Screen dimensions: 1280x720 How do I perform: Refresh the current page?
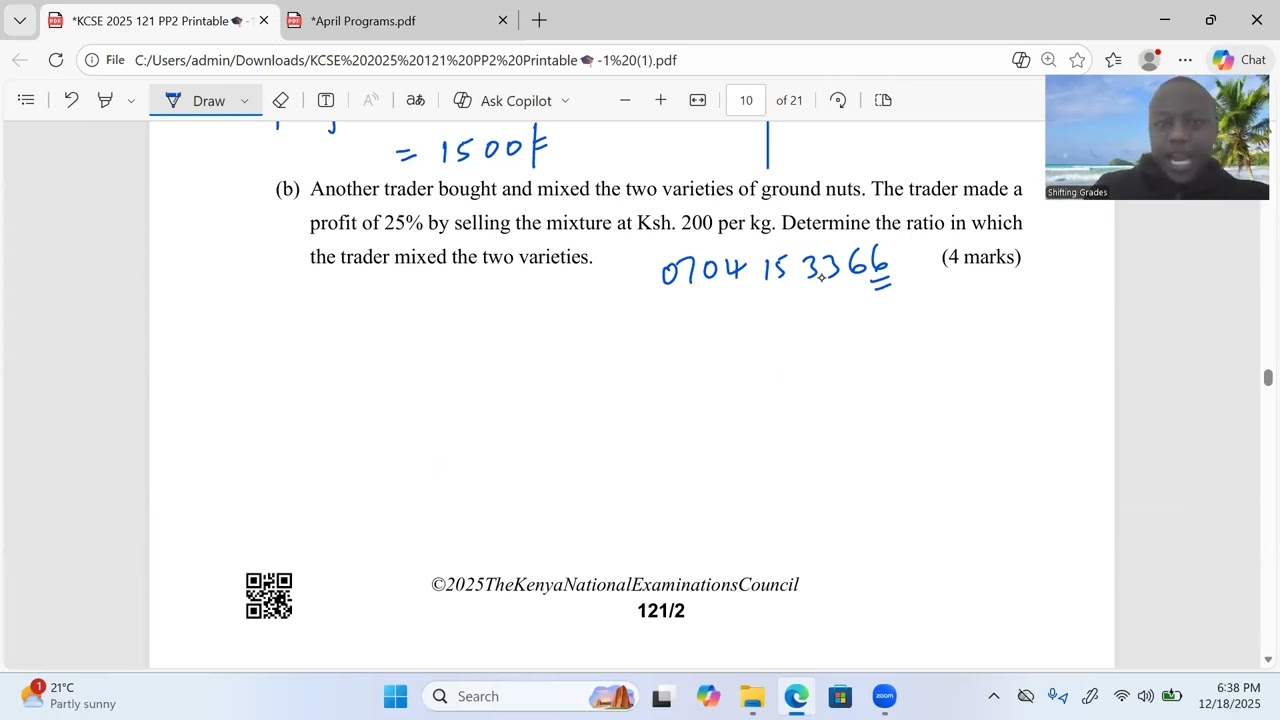point(56,60)
